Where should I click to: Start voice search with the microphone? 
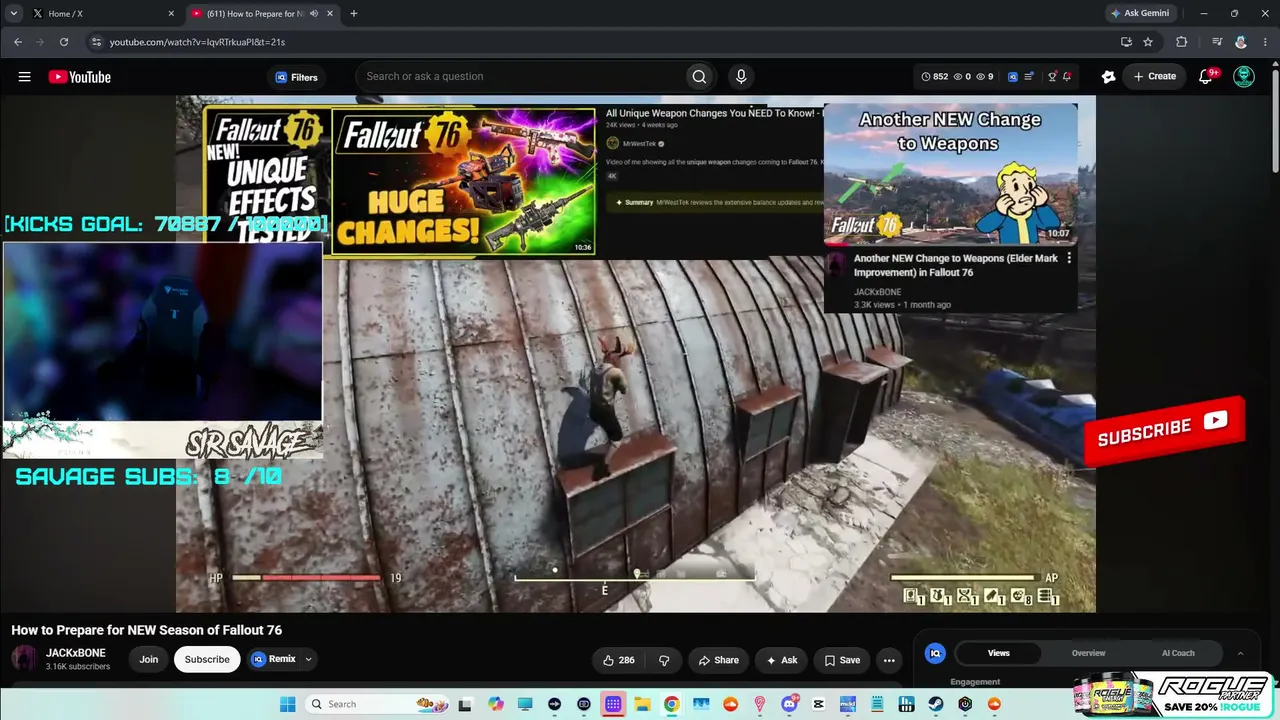741,77
